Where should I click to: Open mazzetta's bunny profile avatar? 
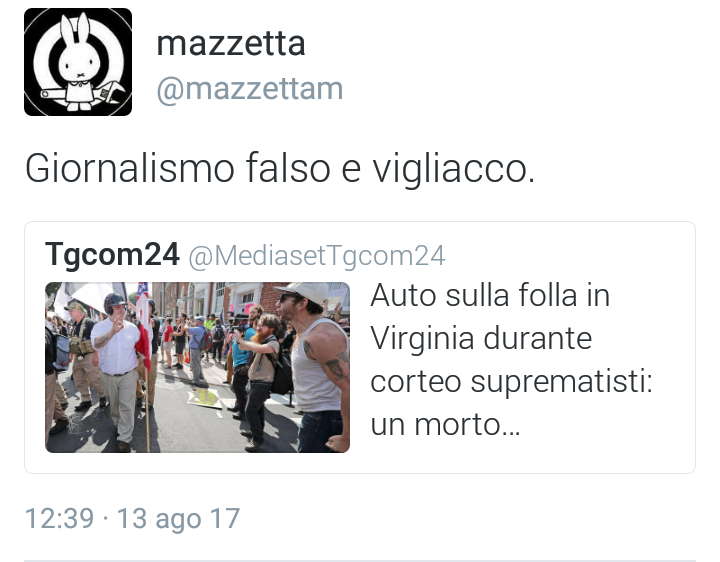click(x=78, y=62)
